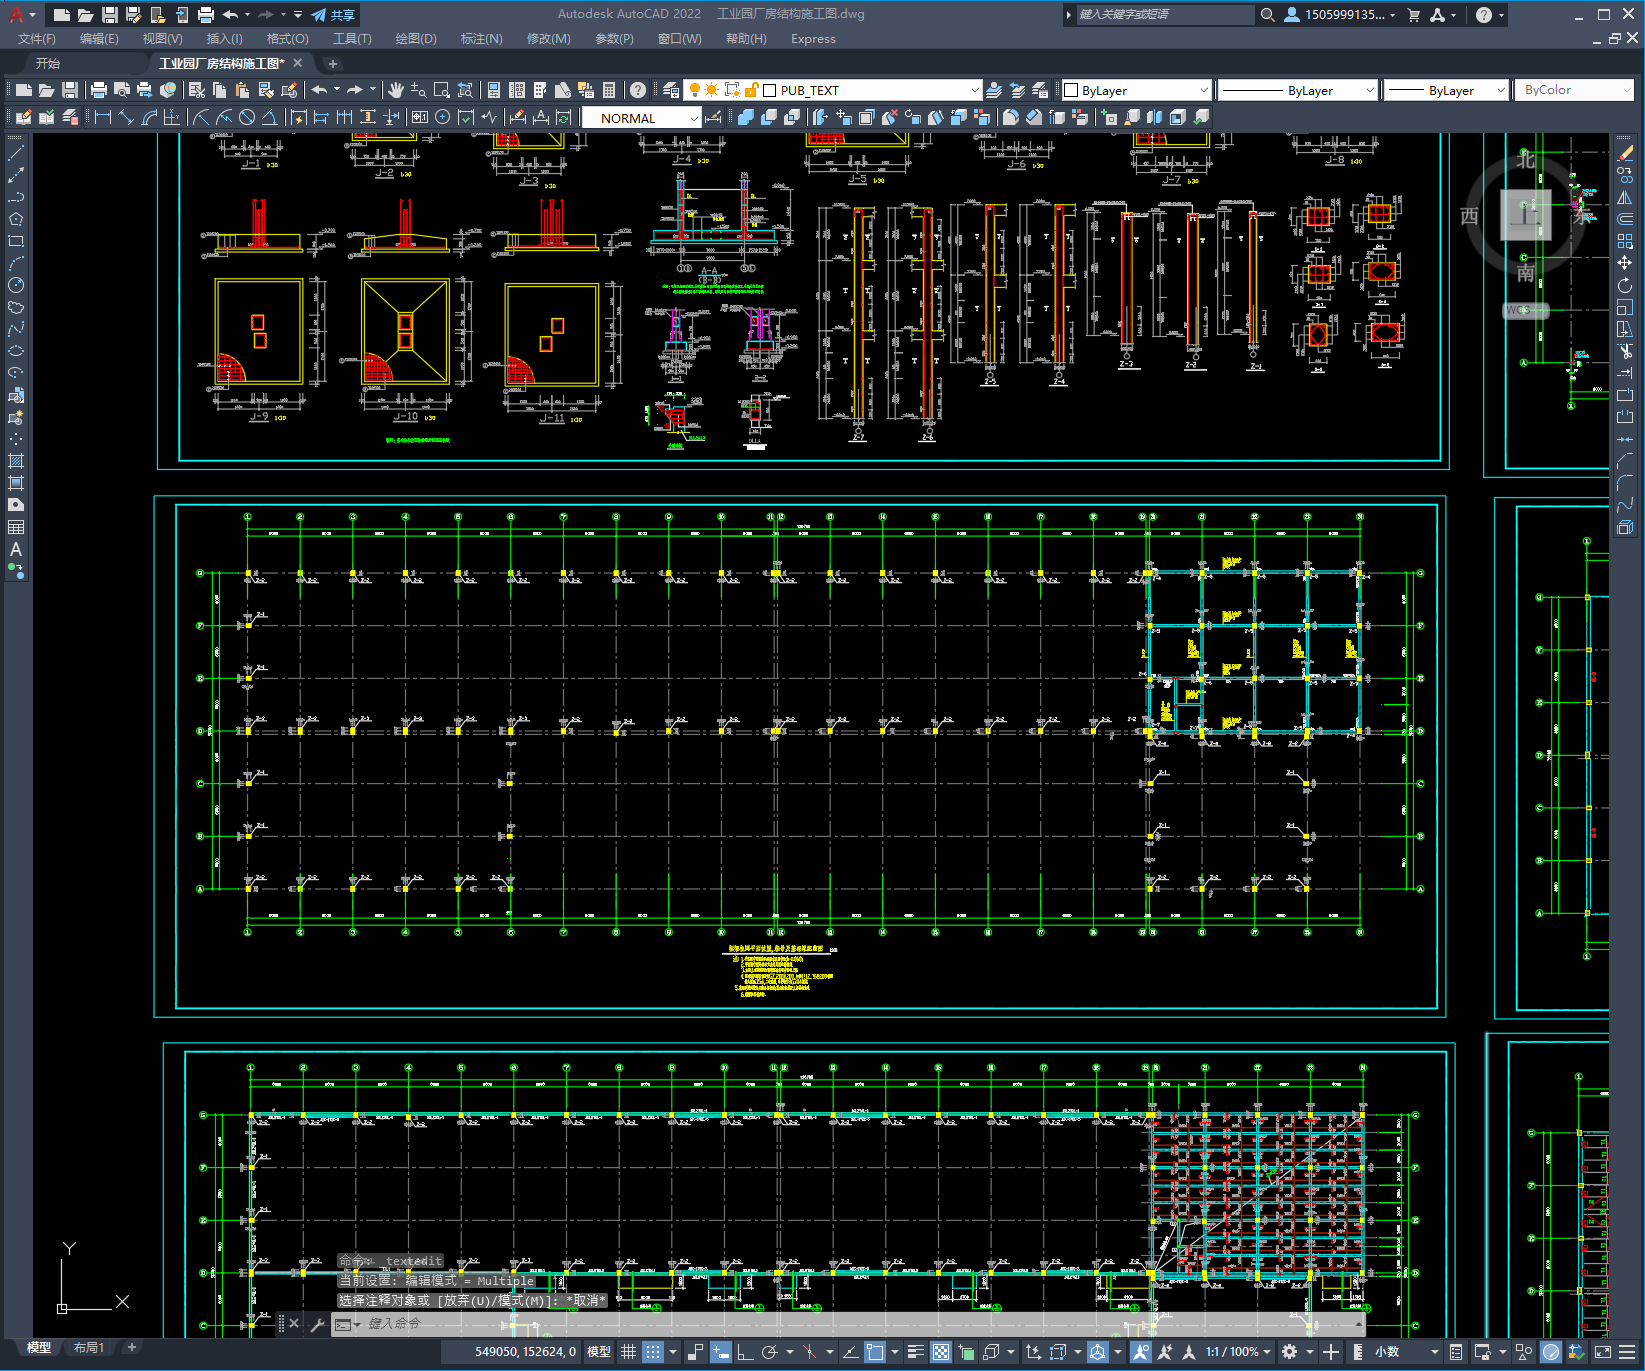Click the Undo arrow in quick access toolbar
1645x1371 pixels.
point(231,15)
